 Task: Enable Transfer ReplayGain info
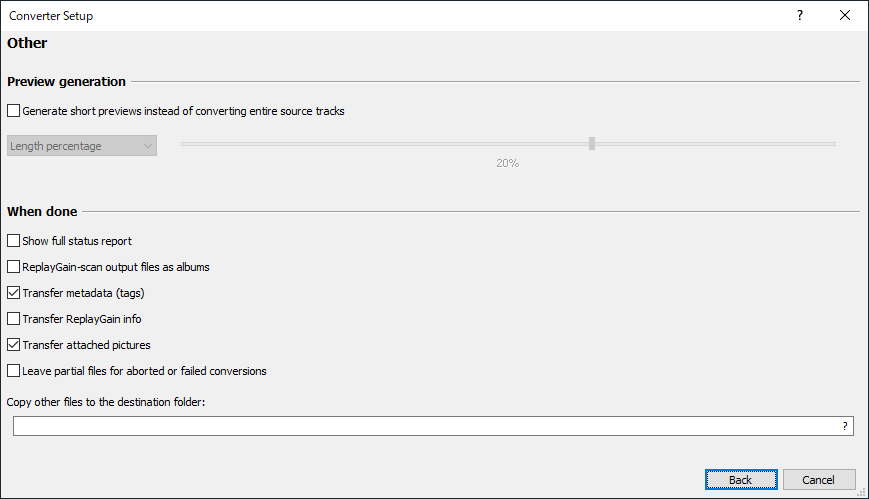tap(13, 319)
